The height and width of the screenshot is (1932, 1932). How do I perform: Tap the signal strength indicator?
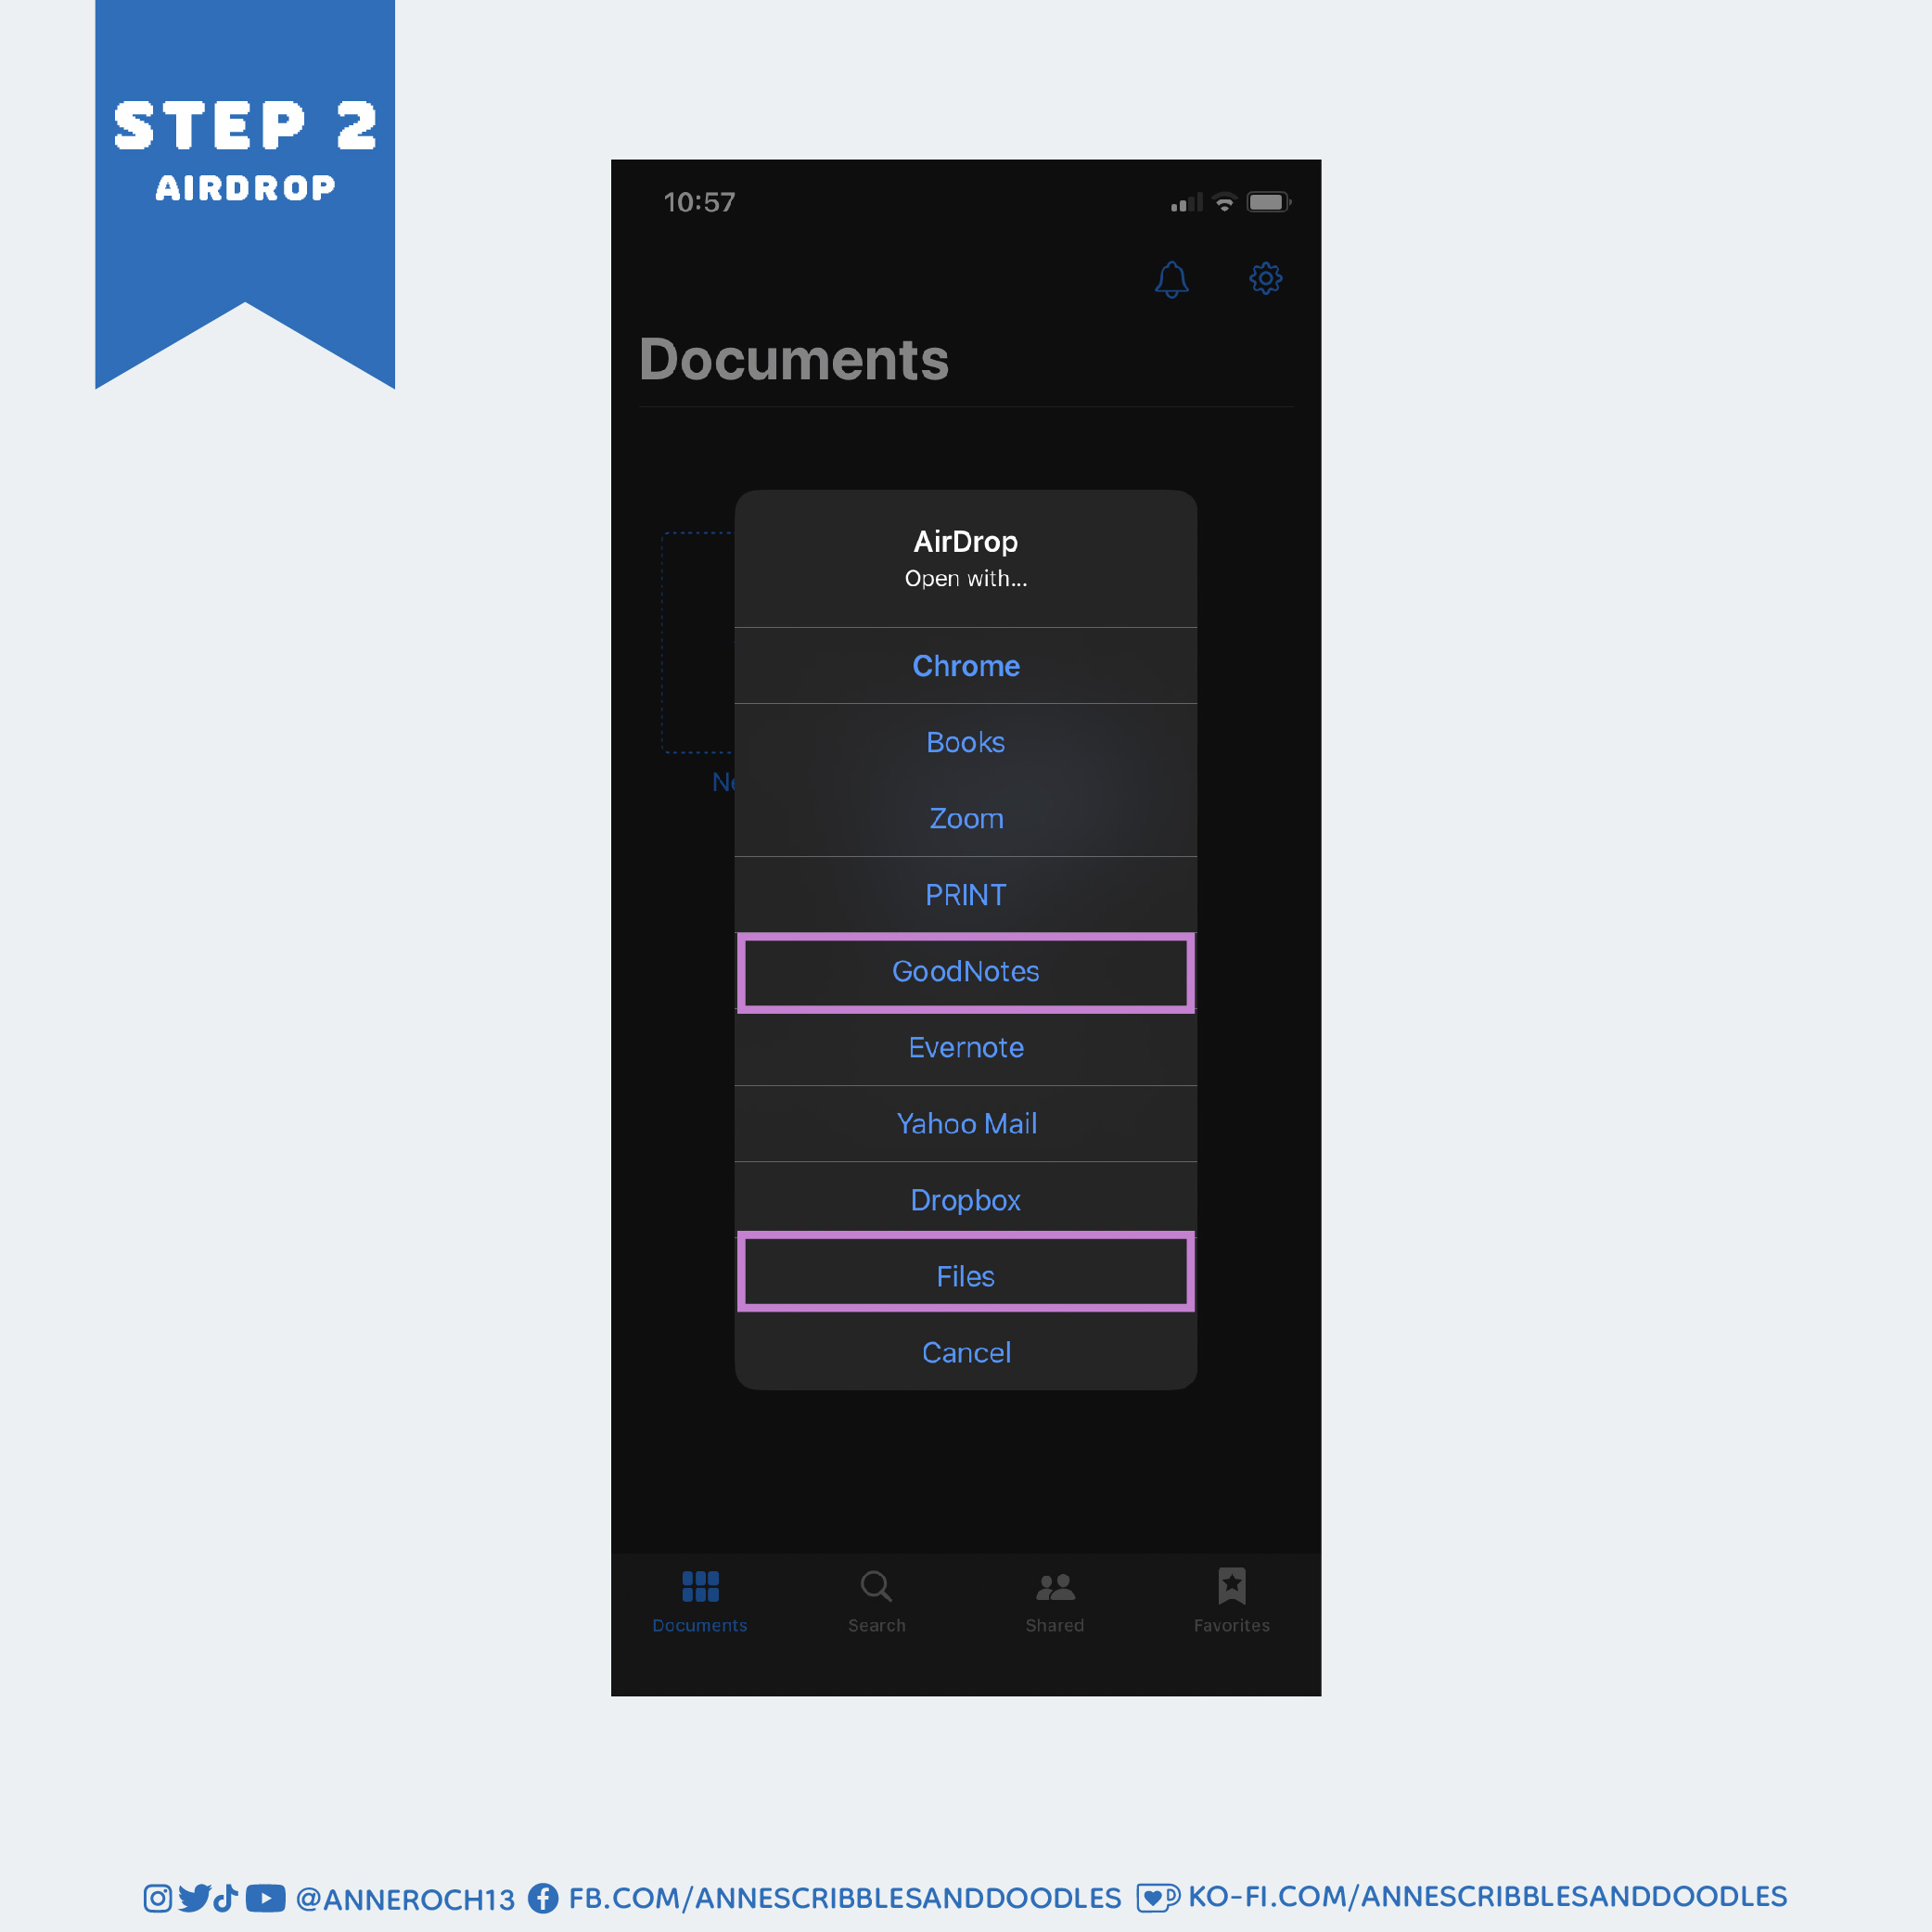(1182, 198)
